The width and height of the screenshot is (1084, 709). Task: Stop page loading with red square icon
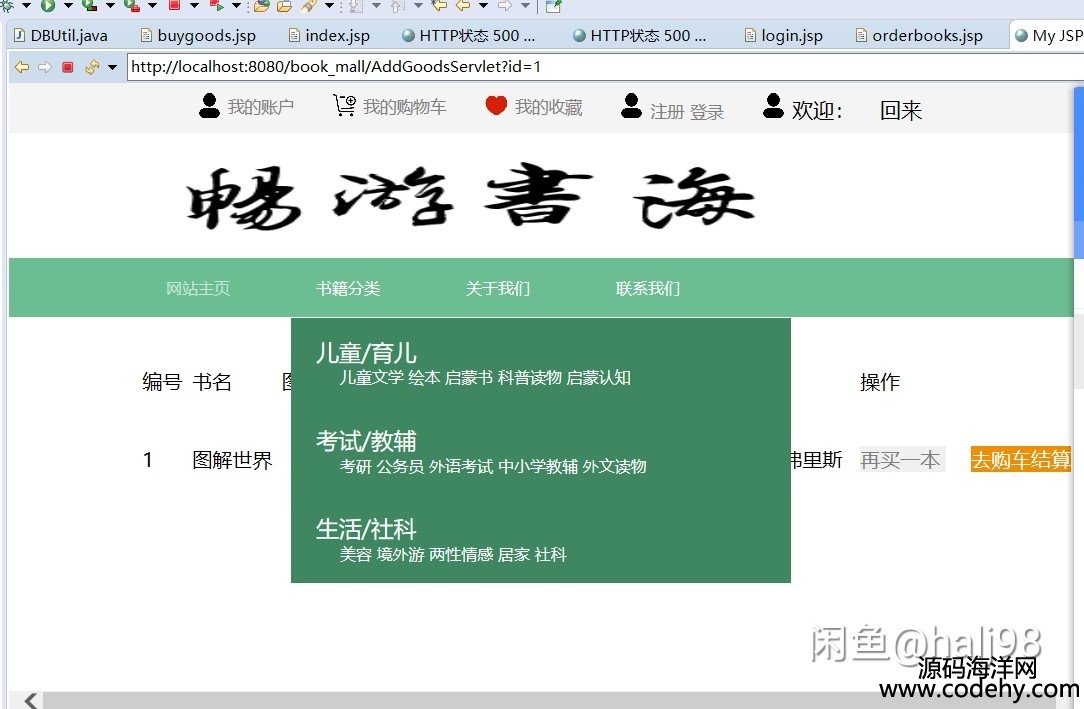point(68,67)
